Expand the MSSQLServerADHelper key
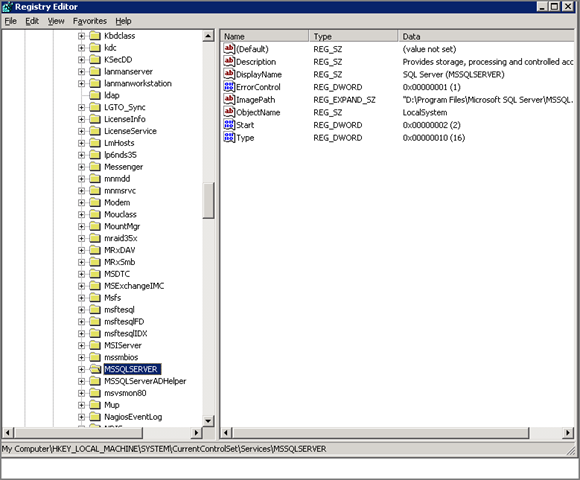This screenshot has height=480, width=580. (x=81, y=381)
